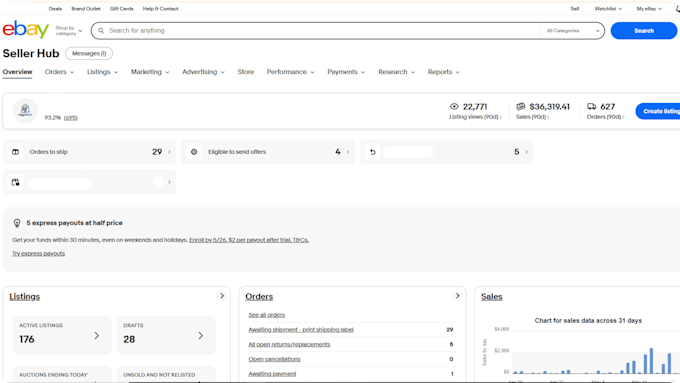Click the Eligible to send offers icon
This screenshot has height=383, width=680.
[194, 152]
